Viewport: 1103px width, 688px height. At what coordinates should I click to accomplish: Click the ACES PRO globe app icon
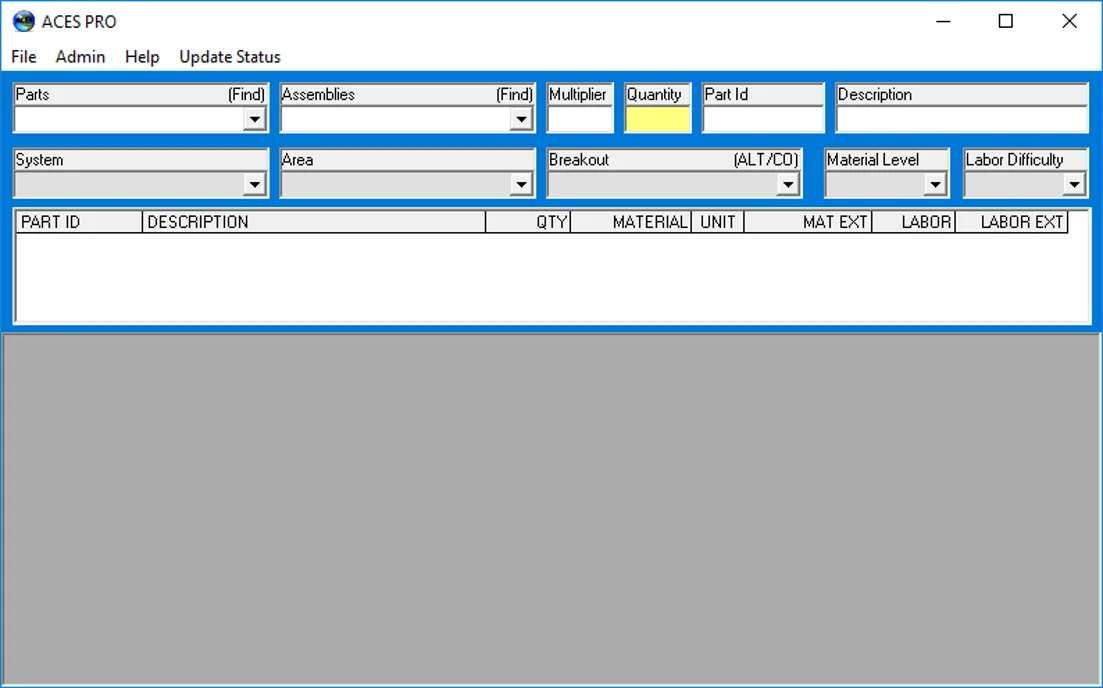(24, 22)
